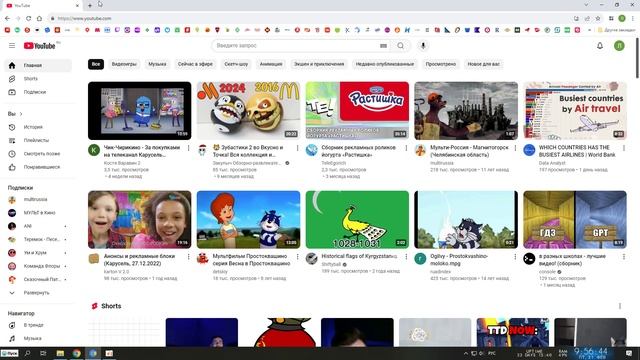Open options menu for Мульти-Россия Магнитогорск video
640x360 pixels.
[515, 148]
